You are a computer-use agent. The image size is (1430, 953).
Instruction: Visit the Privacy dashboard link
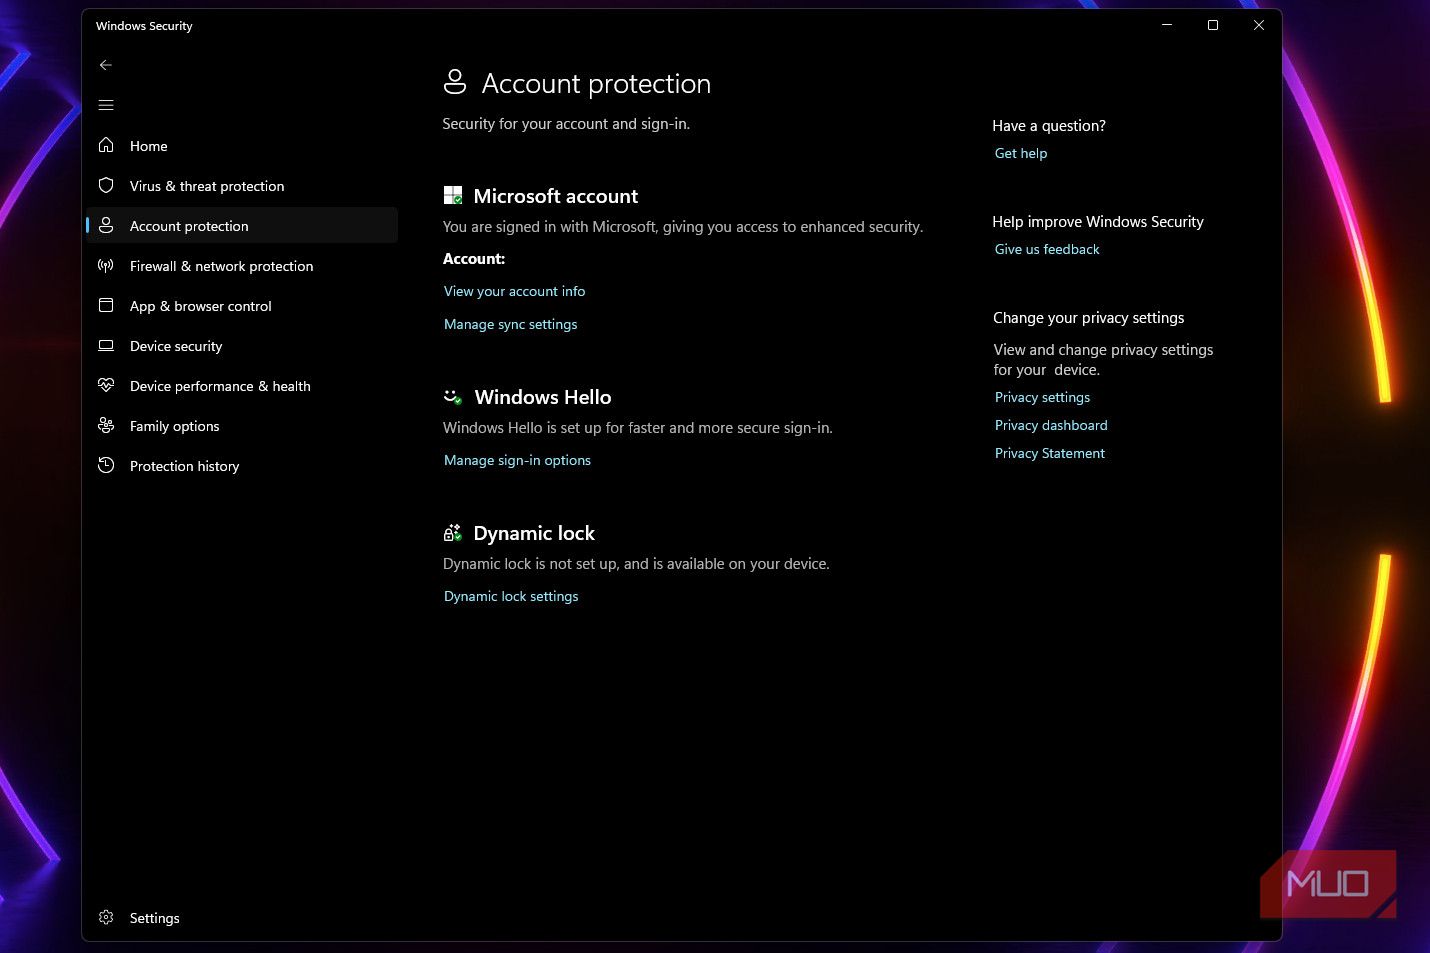click(x=1051, y=425)
